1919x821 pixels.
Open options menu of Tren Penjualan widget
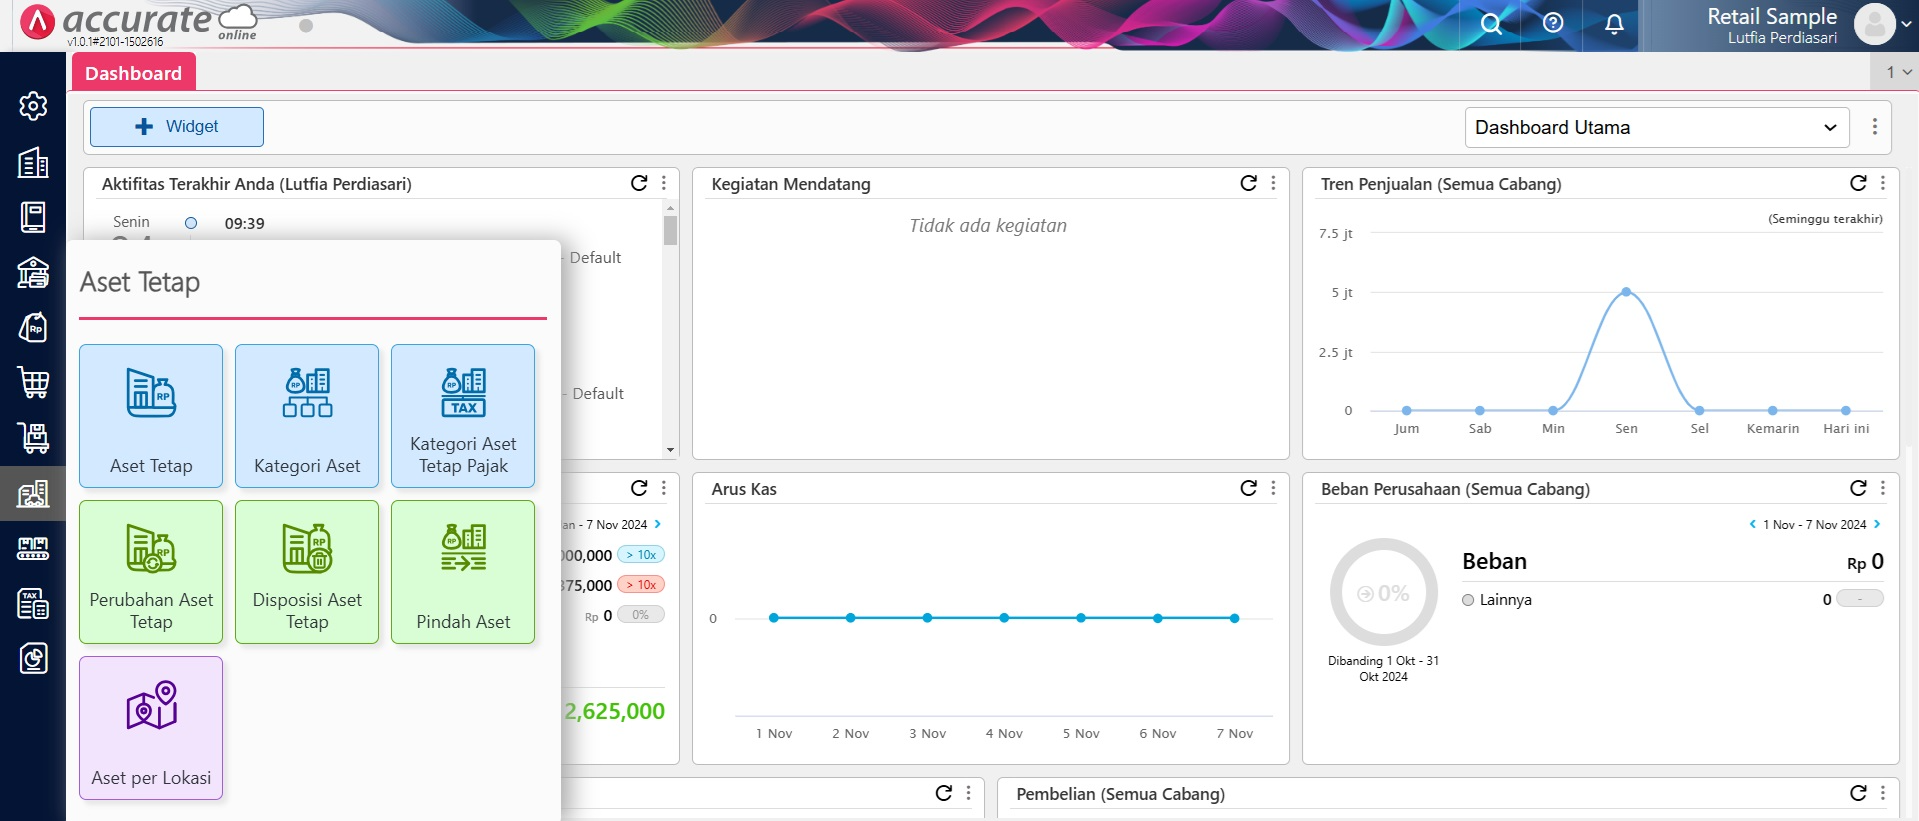[1883, 183]
